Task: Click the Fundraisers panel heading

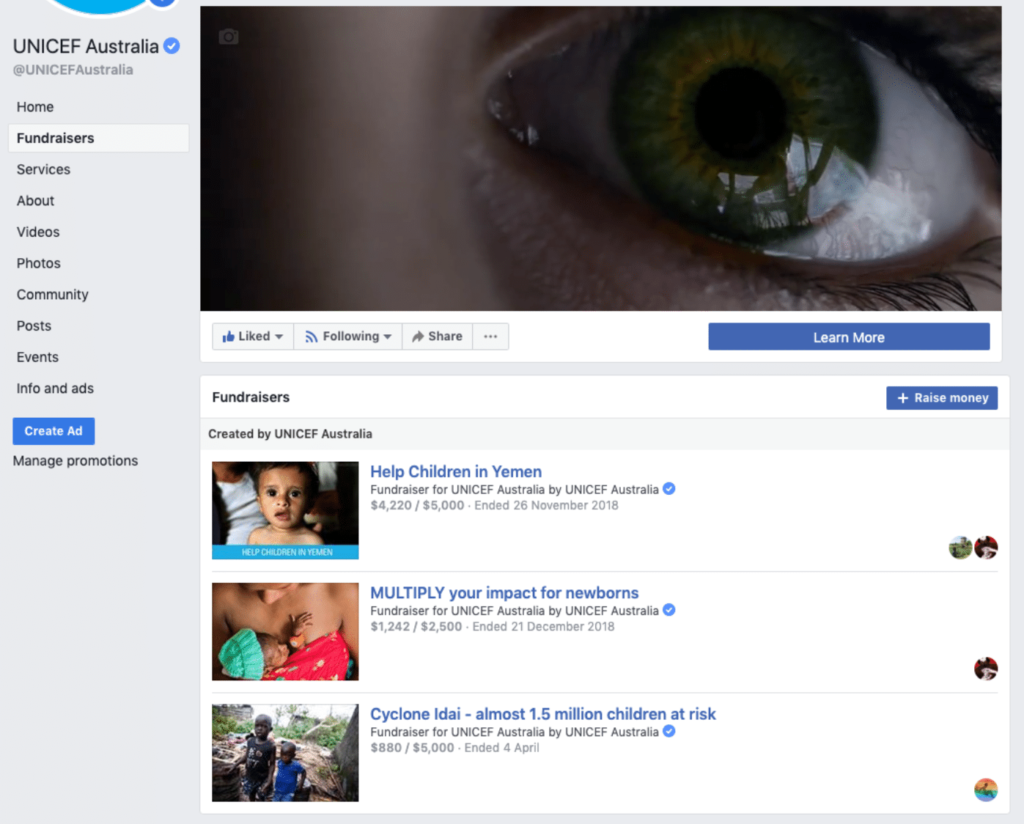Action: 251,398
